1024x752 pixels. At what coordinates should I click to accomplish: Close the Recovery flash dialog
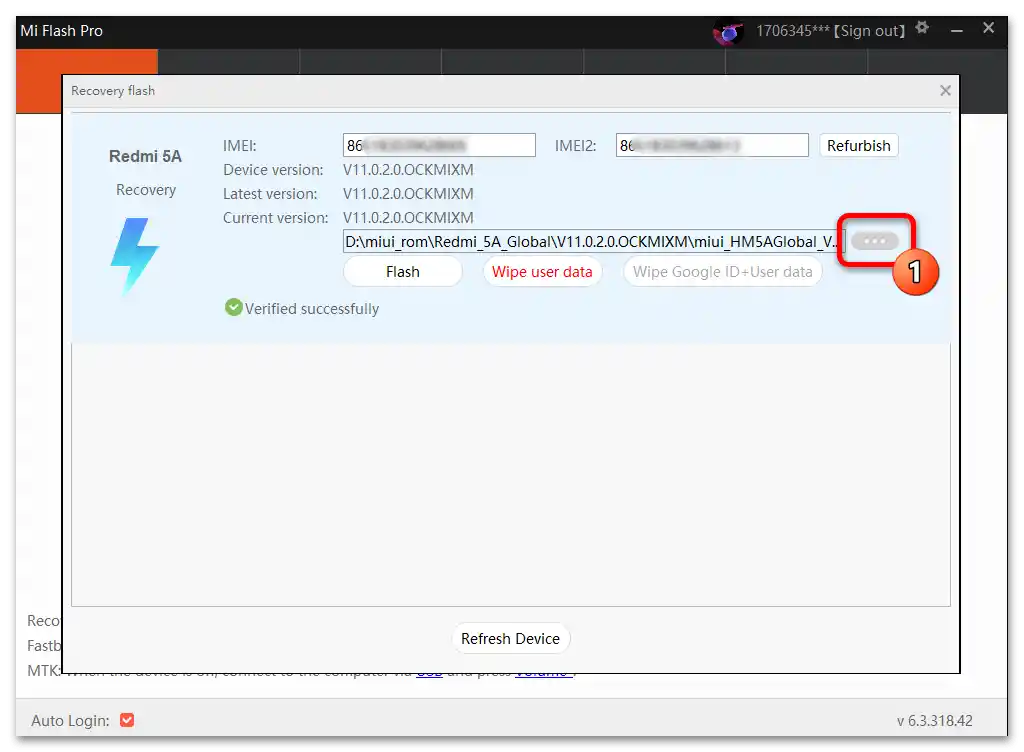coord(945,91)
